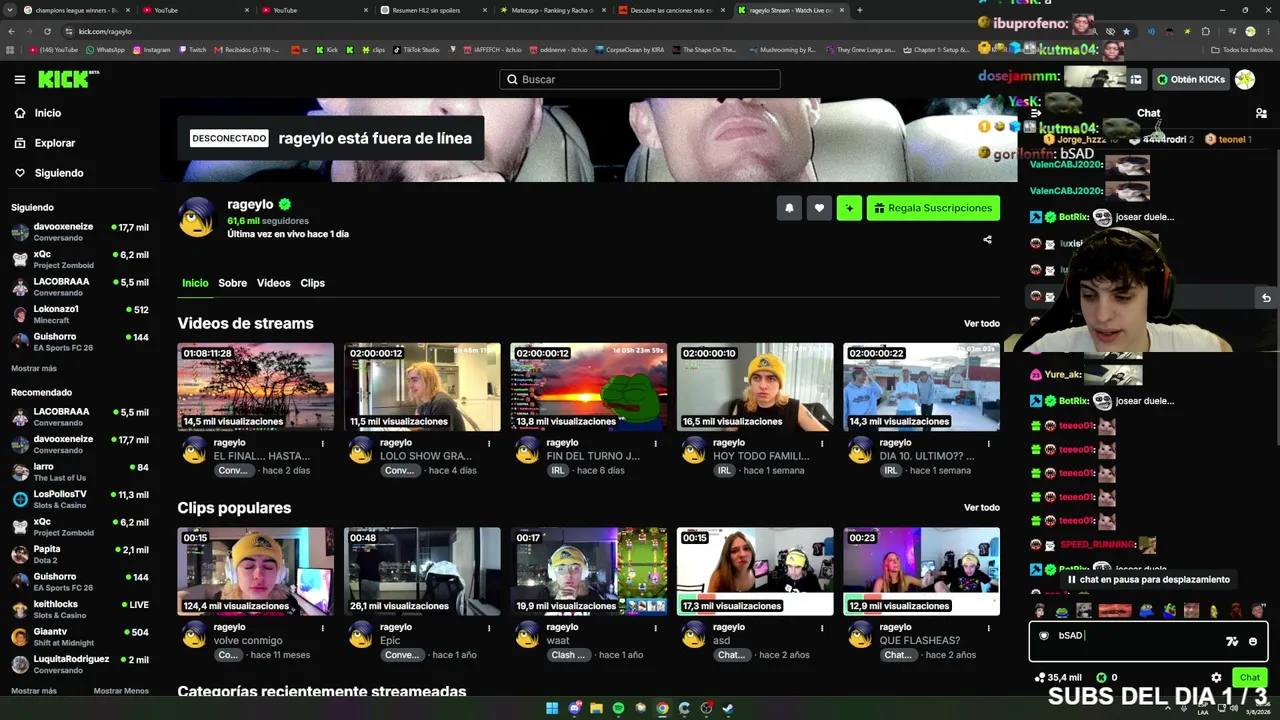Click the 7TV icon in chat input
The image size is (1280, 720).
(x=1232, y=642)
